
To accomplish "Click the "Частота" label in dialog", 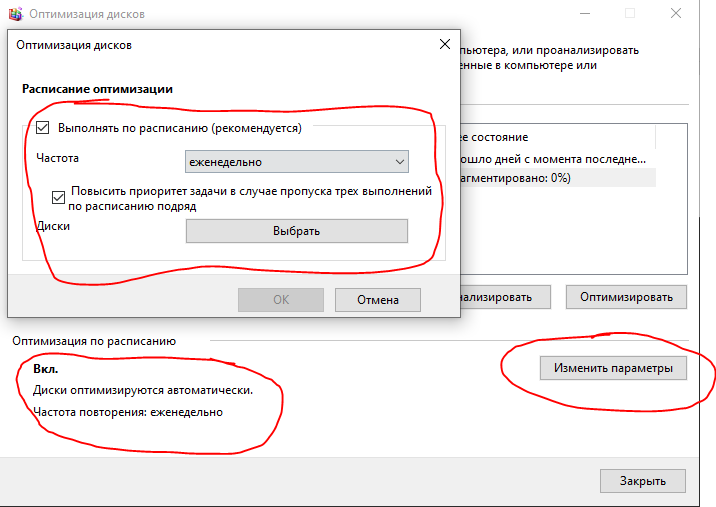I will pyautogui.click(x=58, y=158).
